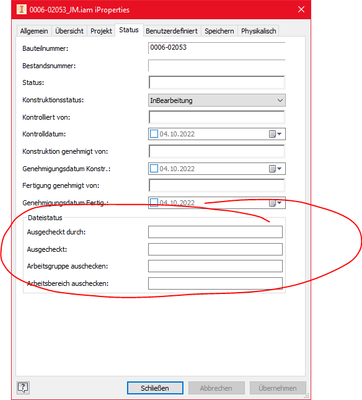Click the Inventor assembly icon in the title bar
The width and height of the screenshot is (362, 400).
click(22, 9)
